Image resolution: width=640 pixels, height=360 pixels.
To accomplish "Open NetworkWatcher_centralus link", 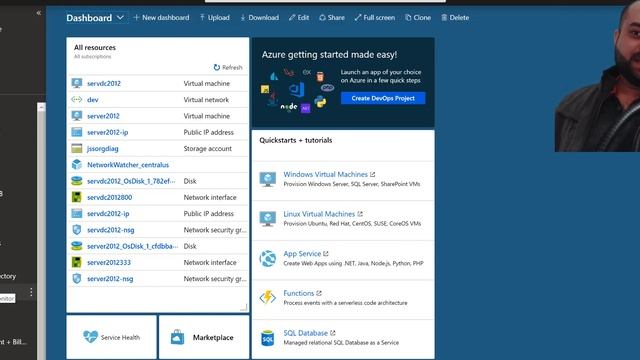I will (x=128, y=165).
